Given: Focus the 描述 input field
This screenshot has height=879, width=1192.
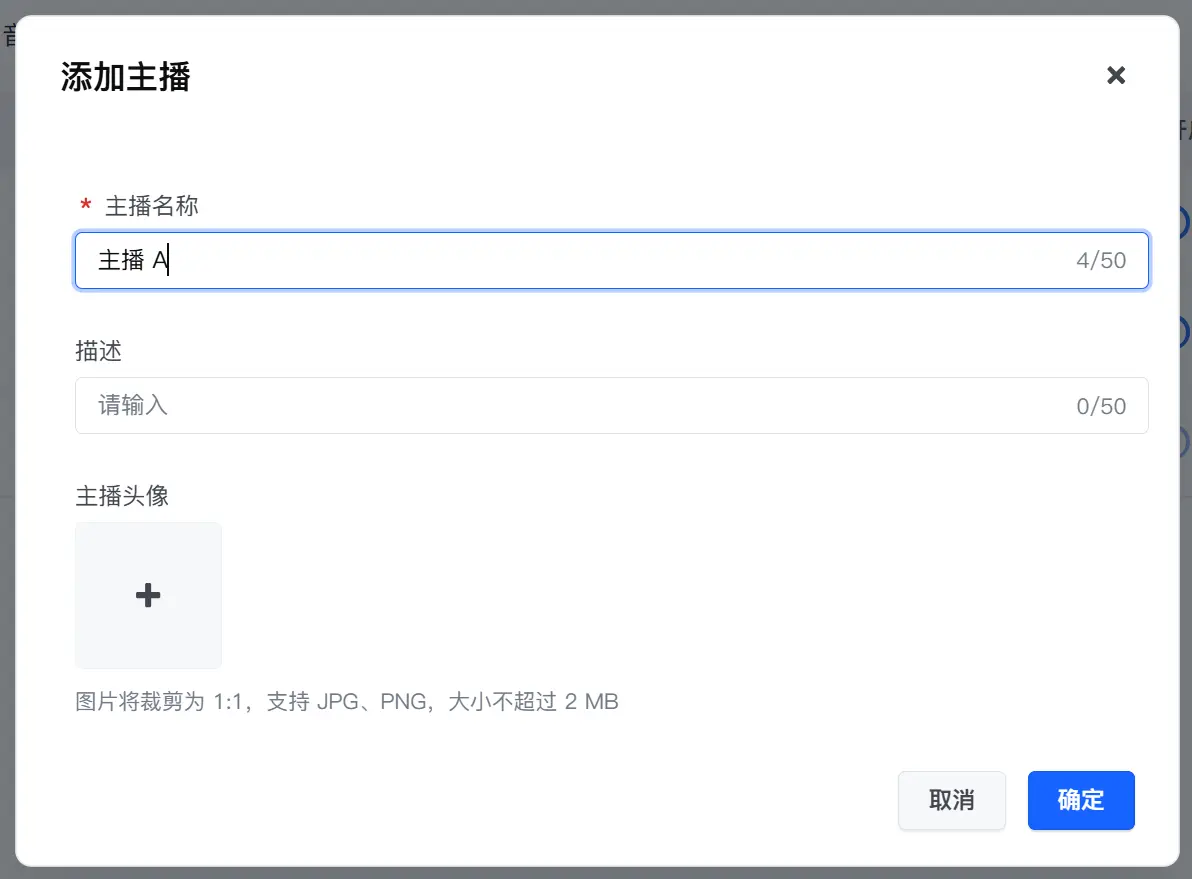Looking at the screenshot, I should click(611, 406).
